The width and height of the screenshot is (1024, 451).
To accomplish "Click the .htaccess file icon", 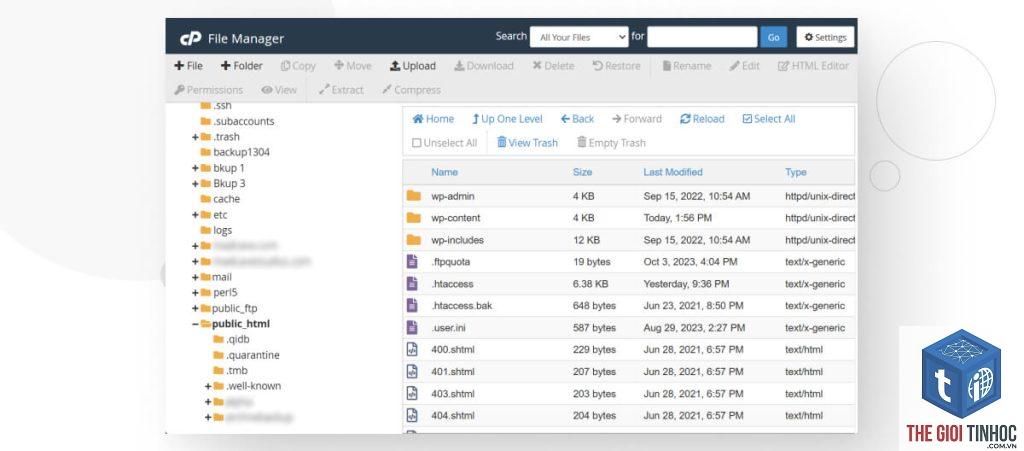I will pos(412,284).
